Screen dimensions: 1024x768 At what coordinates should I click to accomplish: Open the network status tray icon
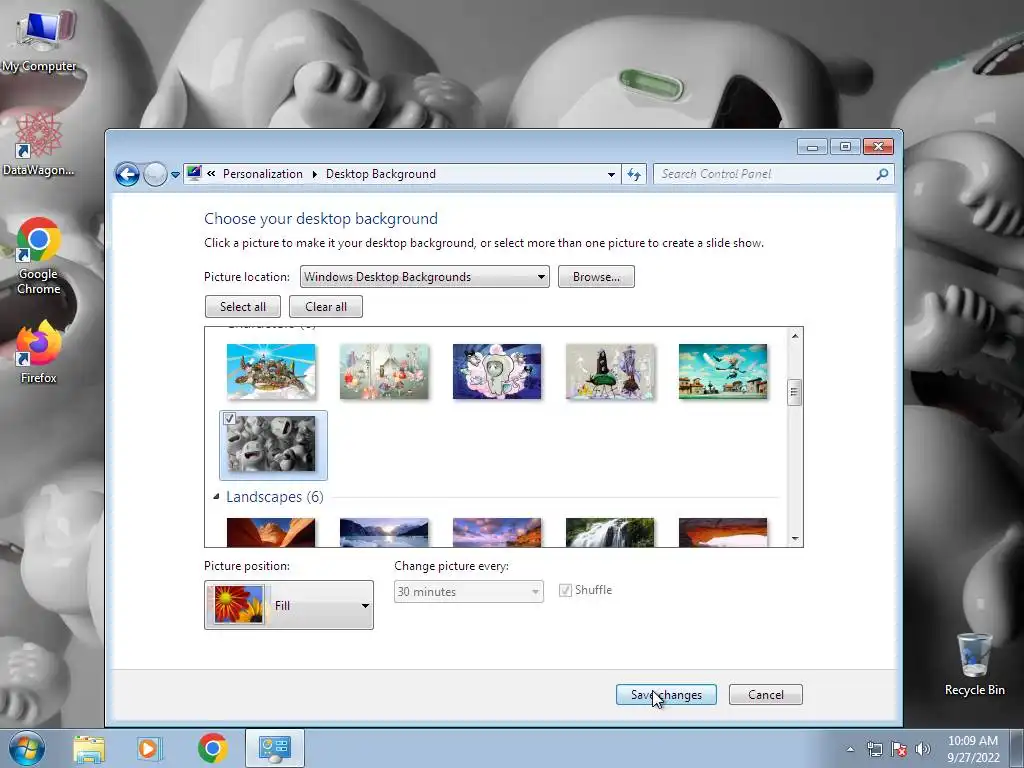point(874,749)
